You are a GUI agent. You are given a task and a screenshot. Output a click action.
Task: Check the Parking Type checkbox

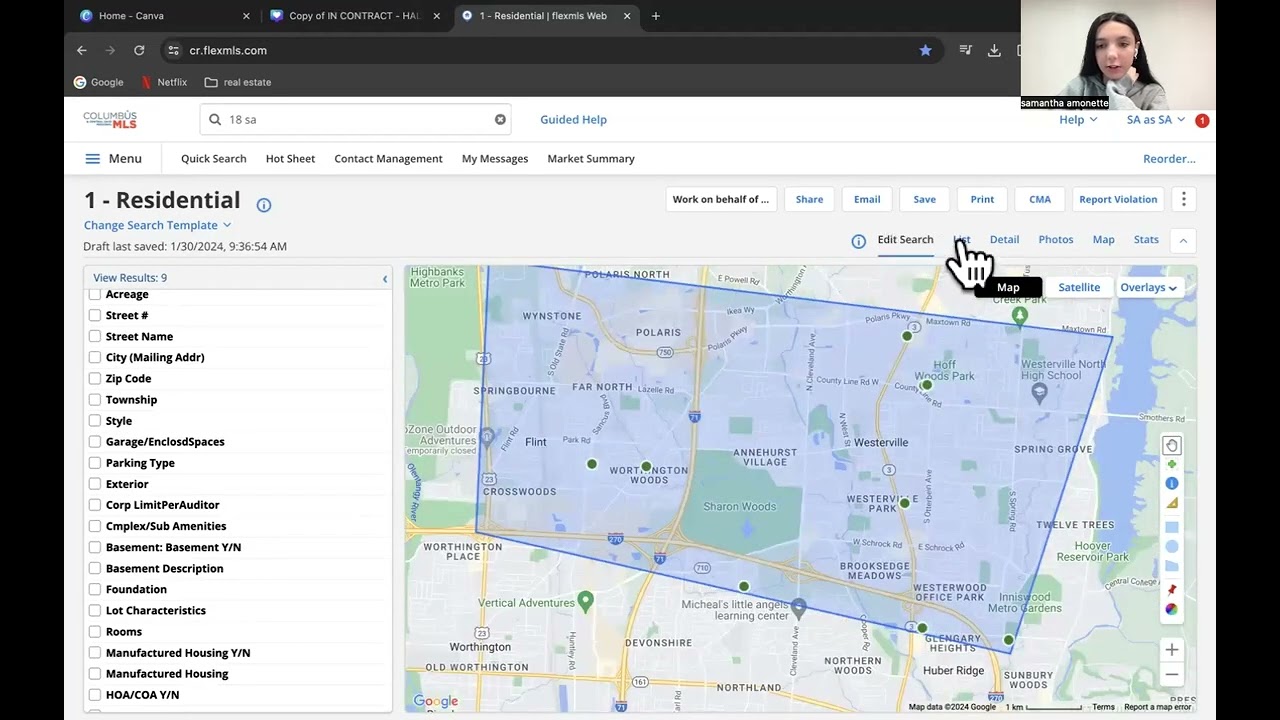pyautogui.click(x=95, y=463)
